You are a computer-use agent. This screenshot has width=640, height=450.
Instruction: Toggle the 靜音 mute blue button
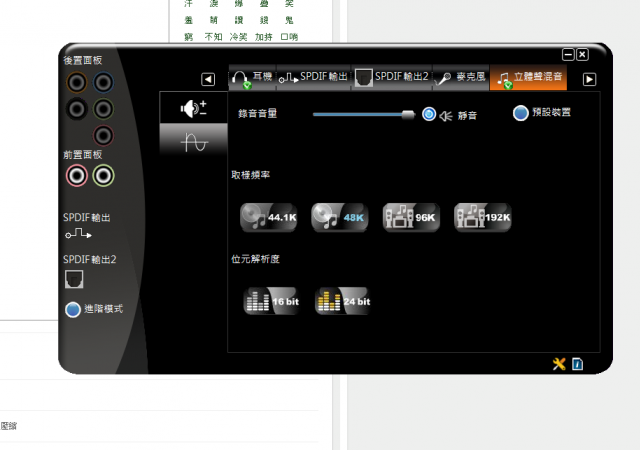click(x=429, y=114)
